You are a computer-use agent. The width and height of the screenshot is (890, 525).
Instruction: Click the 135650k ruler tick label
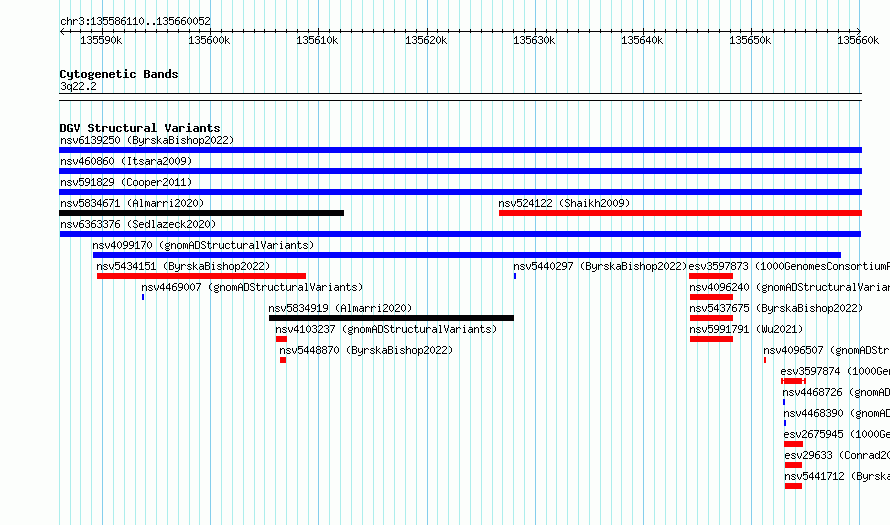750,40
